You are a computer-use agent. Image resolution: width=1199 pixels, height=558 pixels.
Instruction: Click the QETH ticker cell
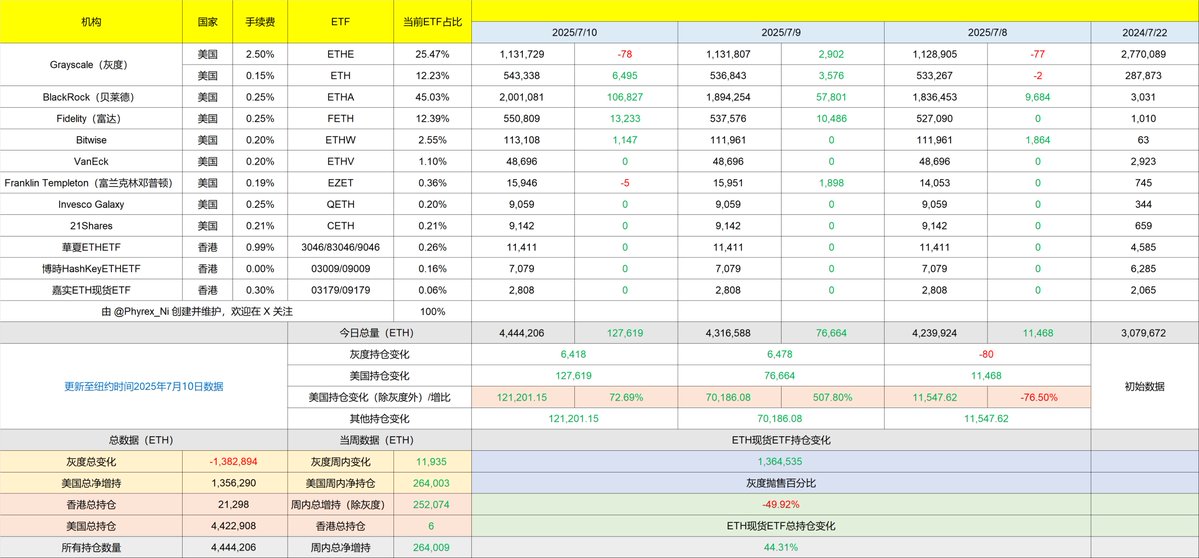(x=341, y=204)
